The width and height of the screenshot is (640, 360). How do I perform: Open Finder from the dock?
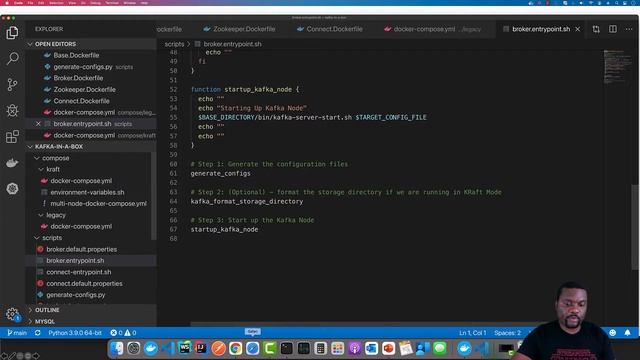pos(116,348)
